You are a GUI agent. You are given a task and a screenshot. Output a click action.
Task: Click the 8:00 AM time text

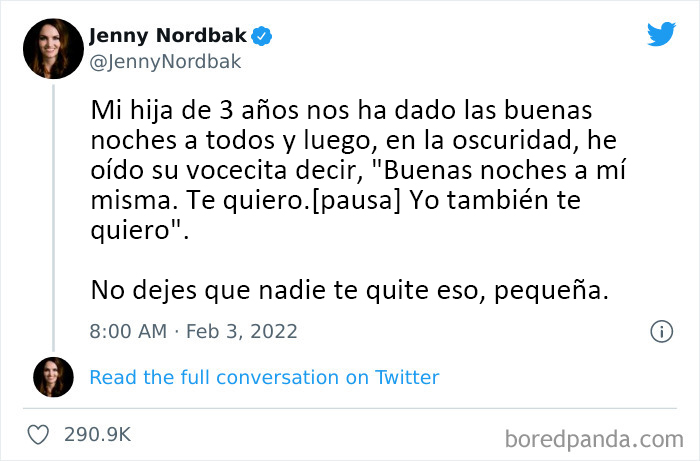(125, 330)
